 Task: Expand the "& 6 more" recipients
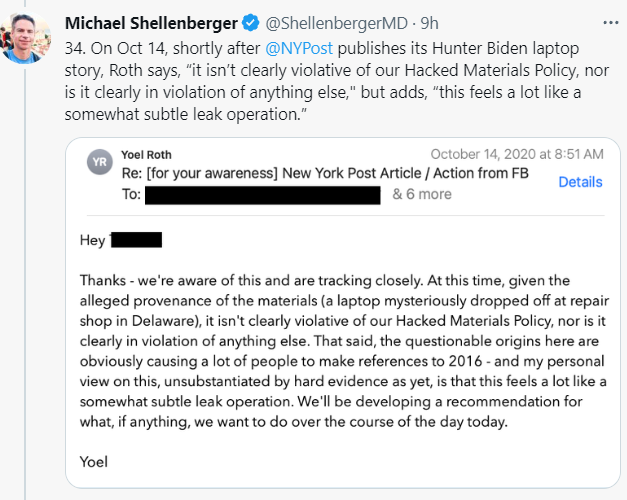422,194
